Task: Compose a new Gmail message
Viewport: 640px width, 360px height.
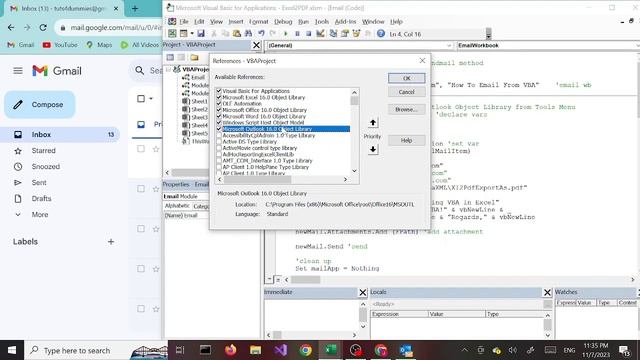Action: pyautogui.click(x=40, y=104)
